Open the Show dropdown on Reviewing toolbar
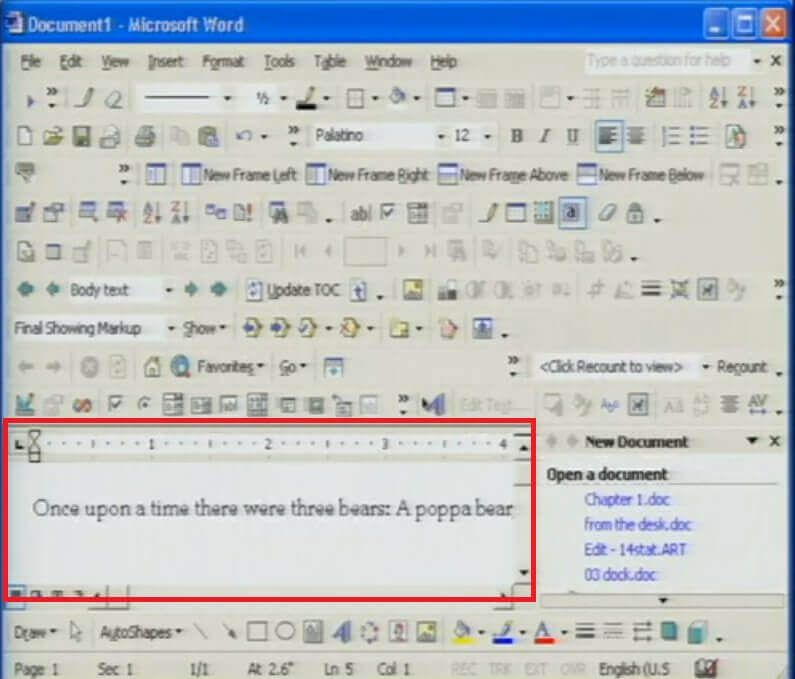 pos(204,329)
